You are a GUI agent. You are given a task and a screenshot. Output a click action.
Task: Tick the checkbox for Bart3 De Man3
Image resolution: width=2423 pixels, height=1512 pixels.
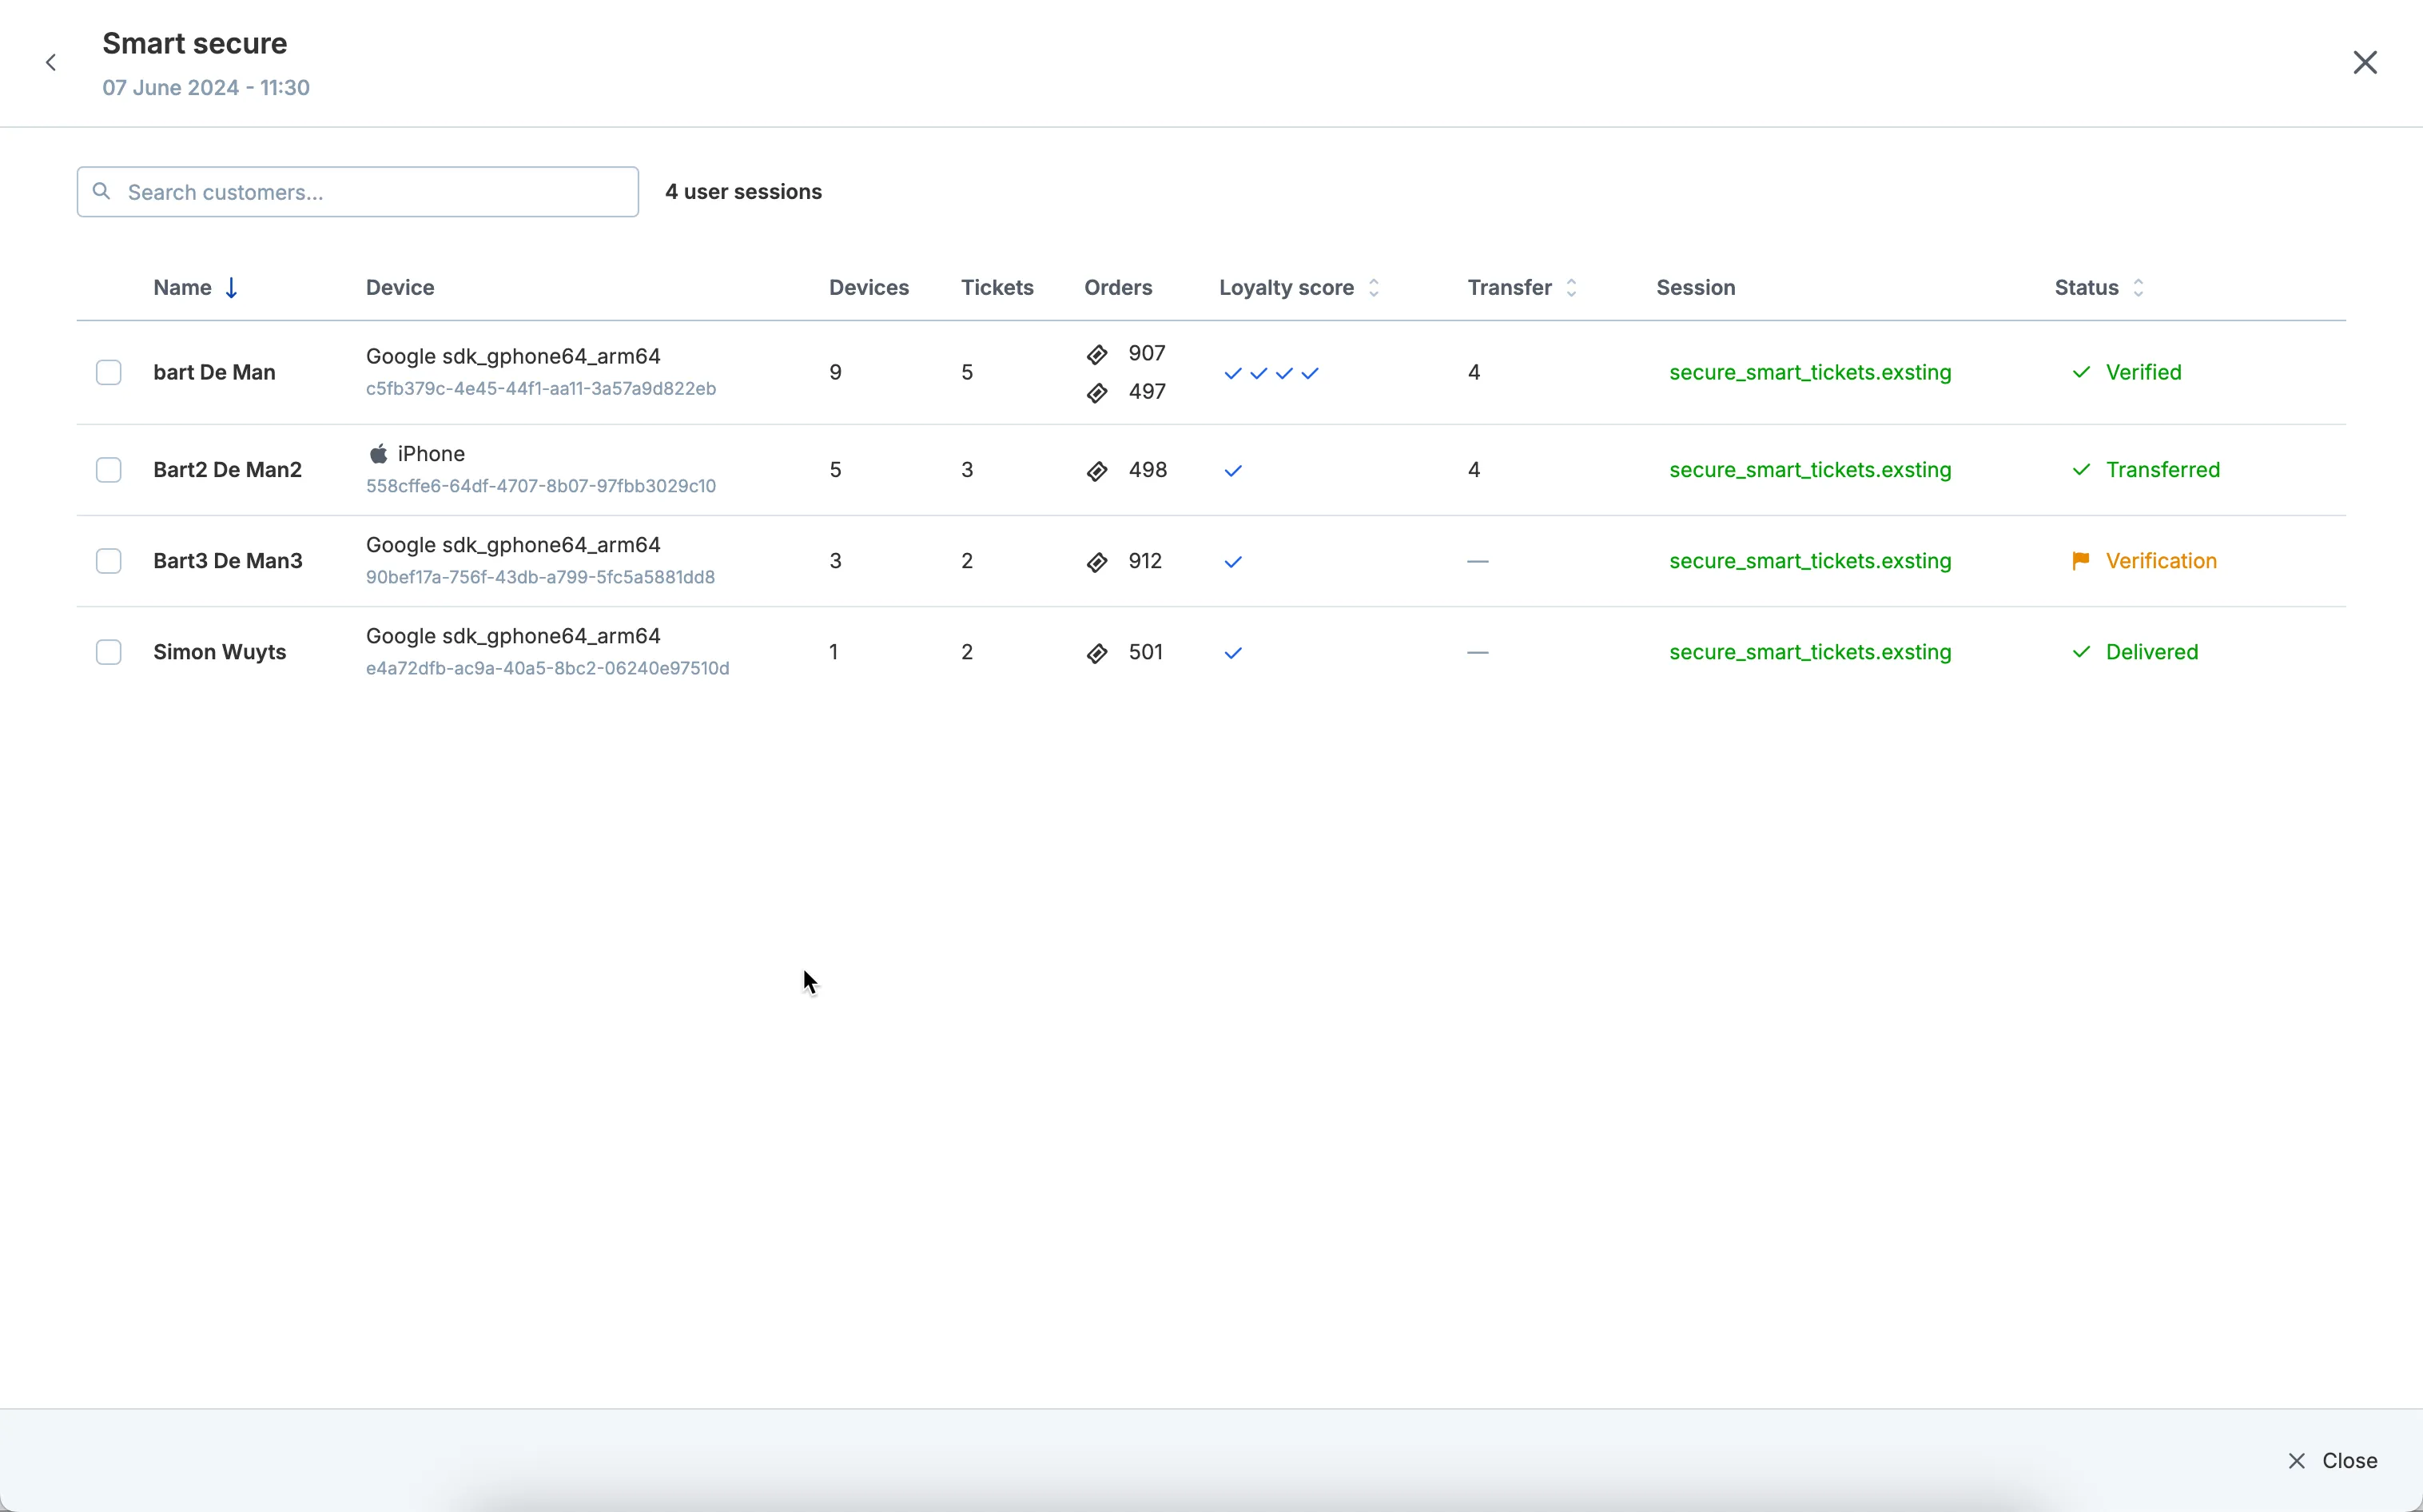tap(109, 561)
